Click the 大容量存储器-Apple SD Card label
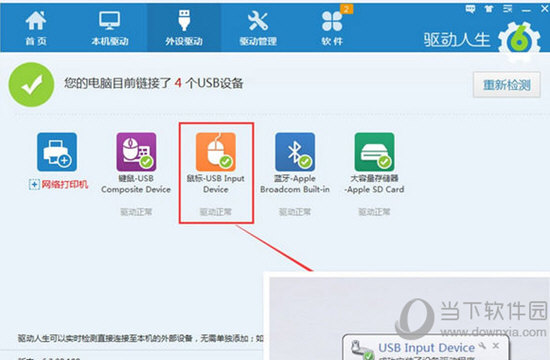 click(374, 184)
